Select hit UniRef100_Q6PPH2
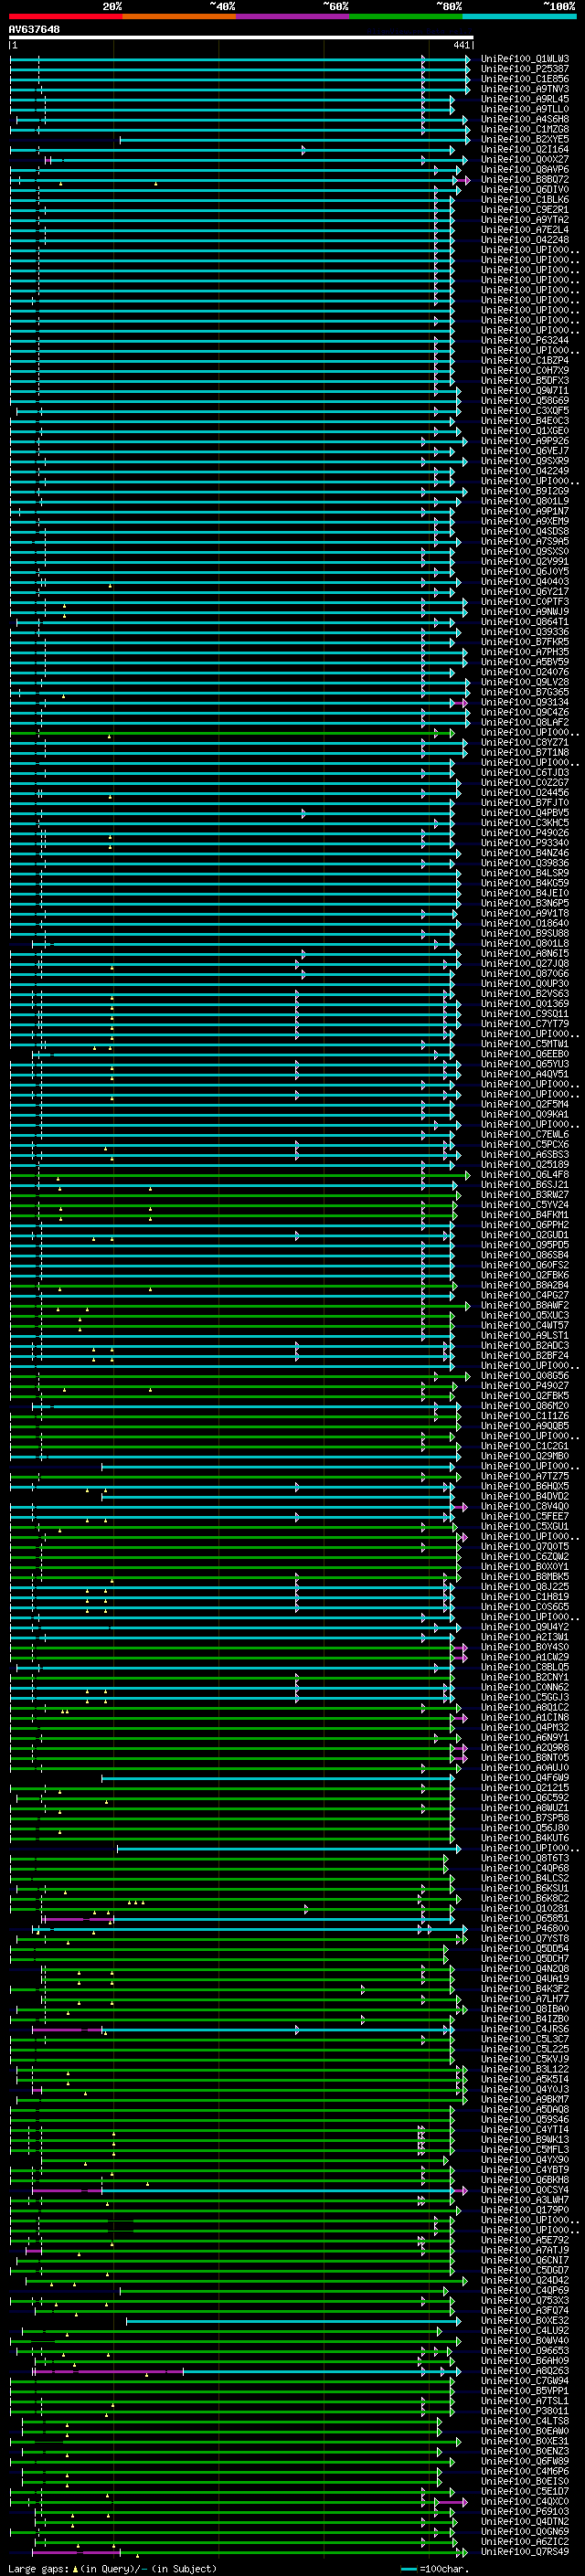 525,1225
